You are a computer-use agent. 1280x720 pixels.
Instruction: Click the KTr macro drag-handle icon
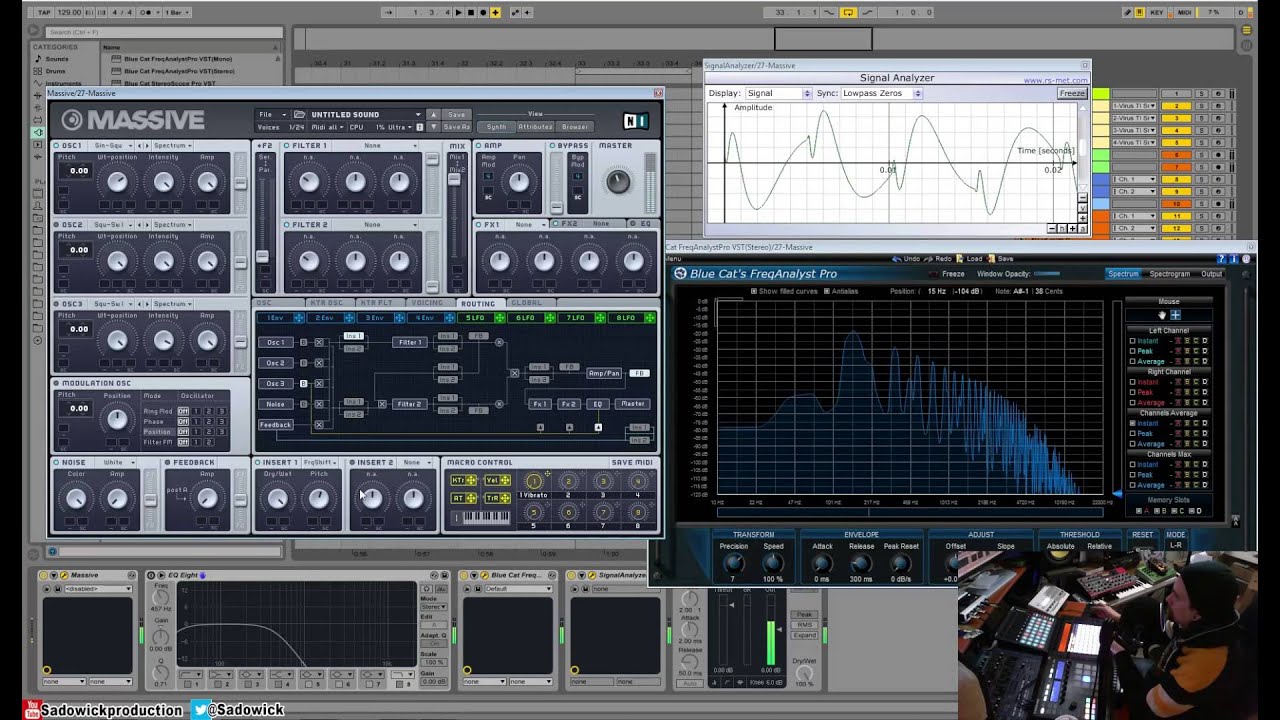click(x=471, y=481)
